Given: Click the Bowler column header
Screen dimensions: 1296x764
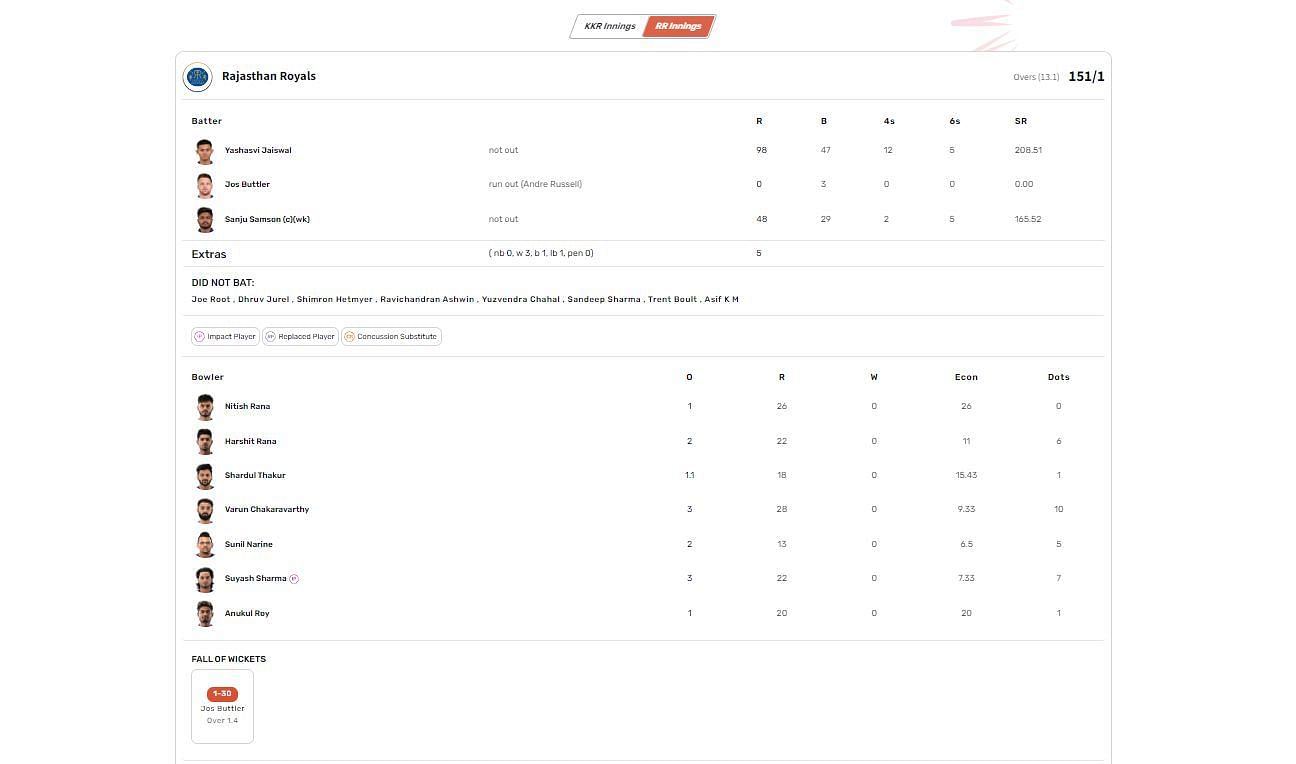Looking at the screenshot, I should point(208,377).
